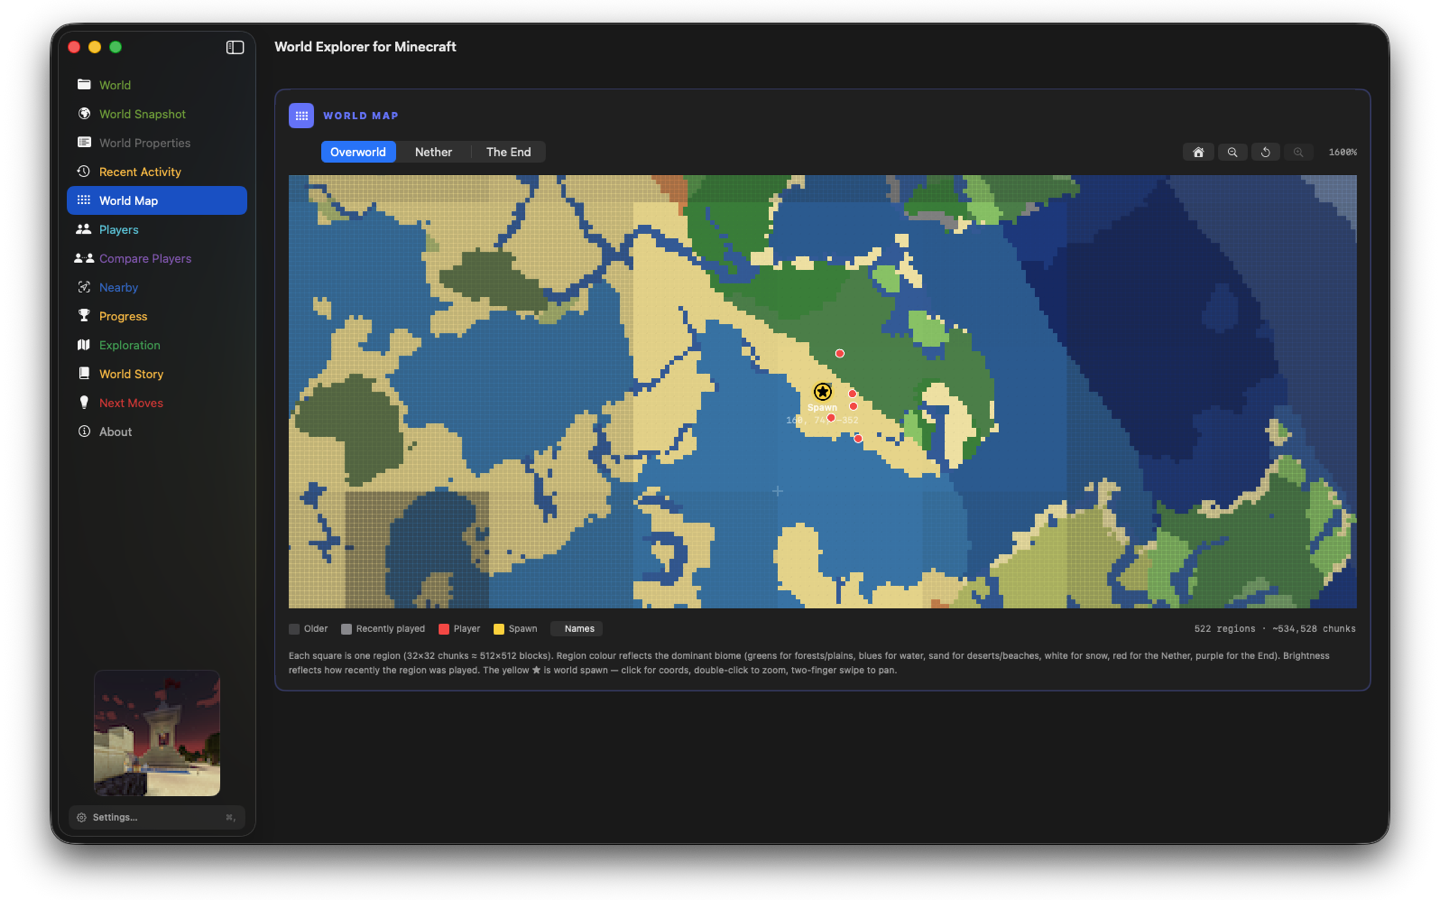
Task: Select World Properties in sidebar
Action: point(157,143)
